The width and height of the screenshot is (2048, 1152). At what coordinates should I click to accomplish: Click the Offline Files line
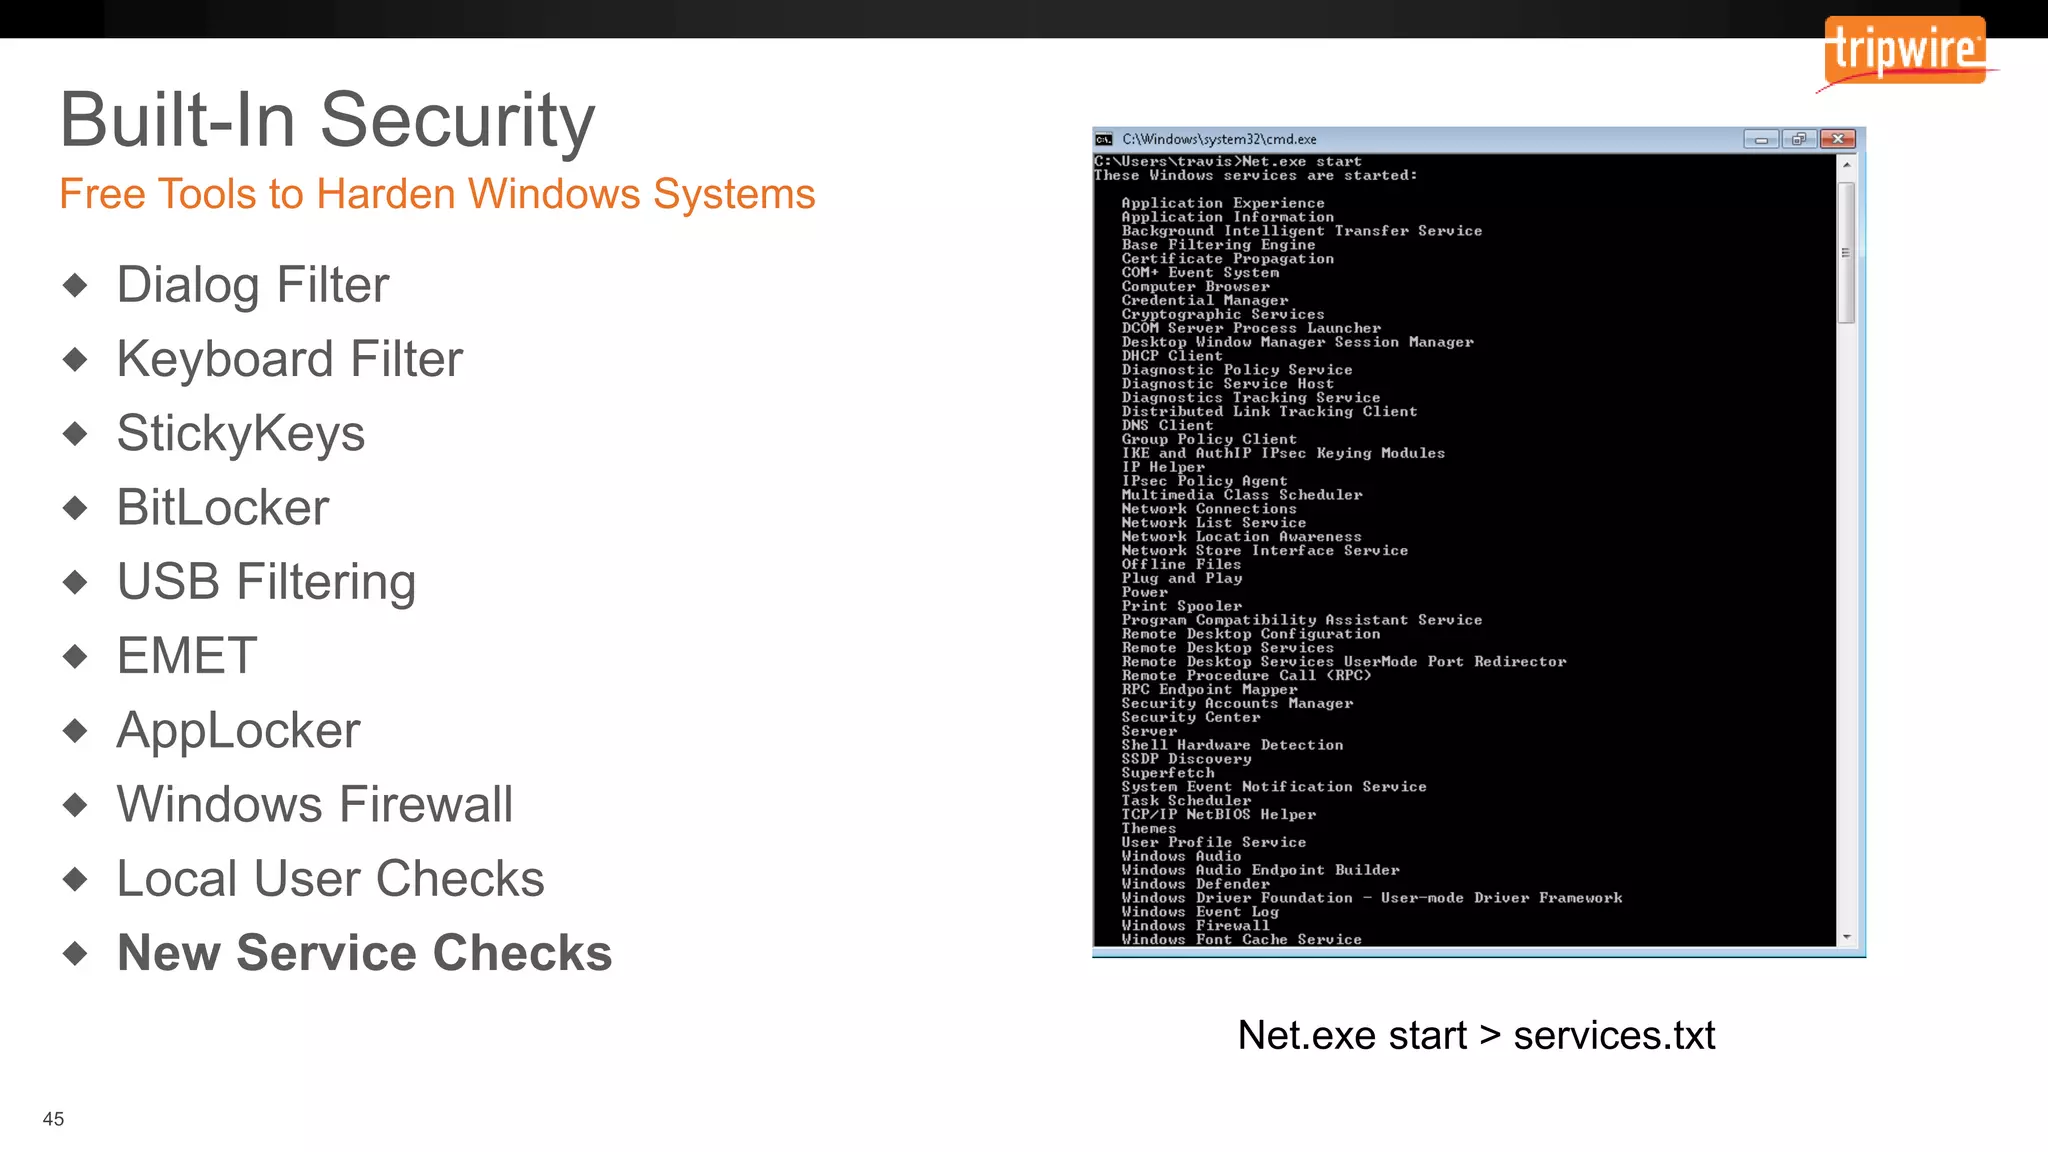coord(1181,565)
